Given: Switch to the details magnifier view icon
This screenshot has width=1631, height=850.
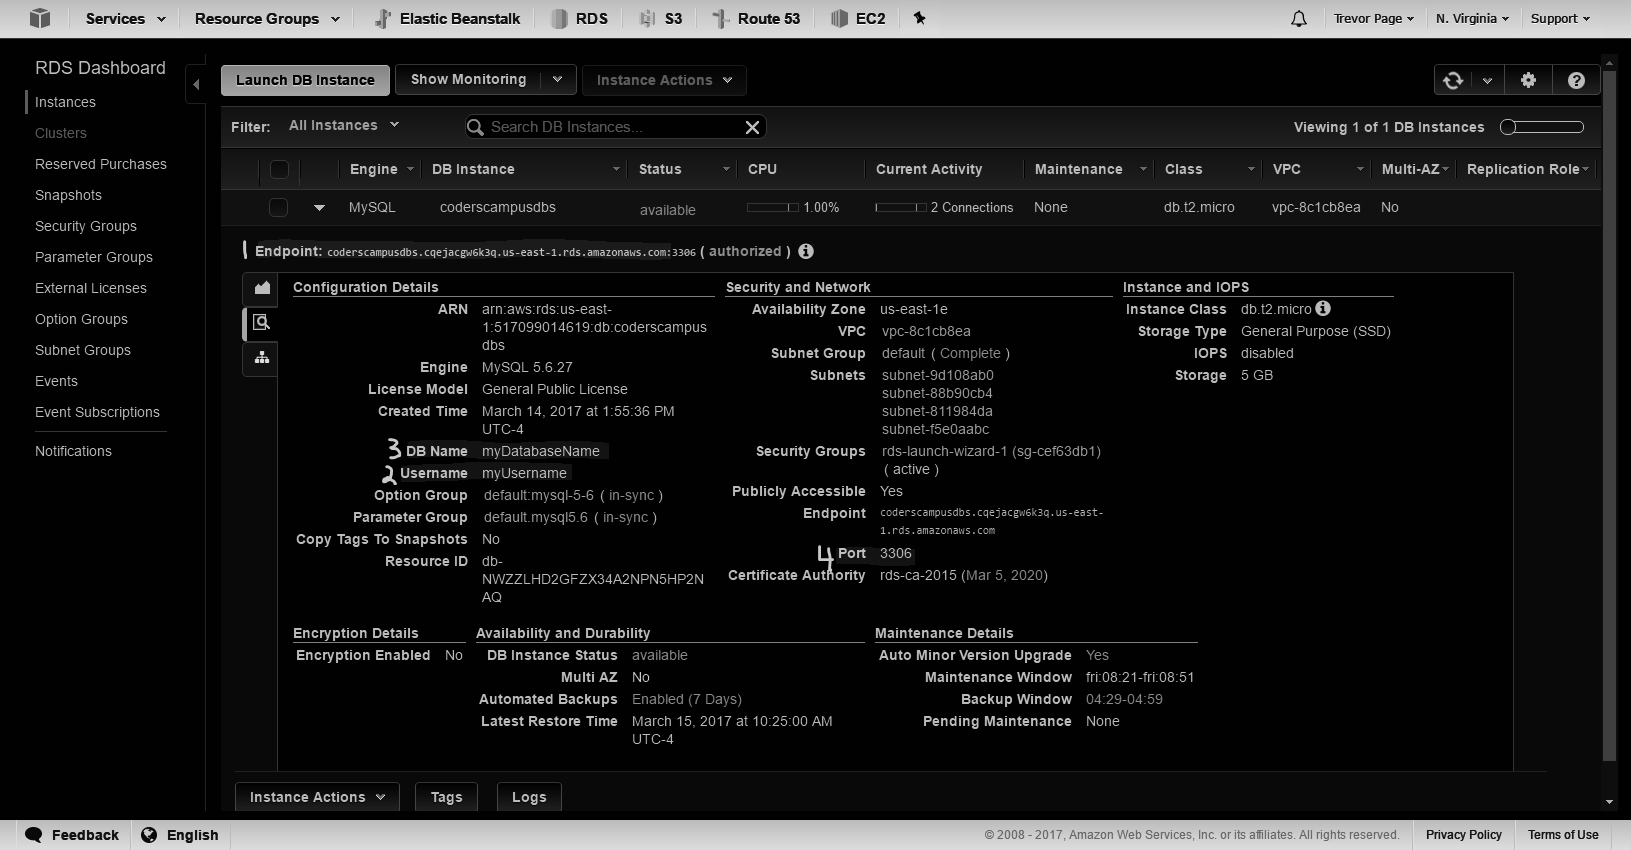Looking at the screenshot, I should point(262,322).
